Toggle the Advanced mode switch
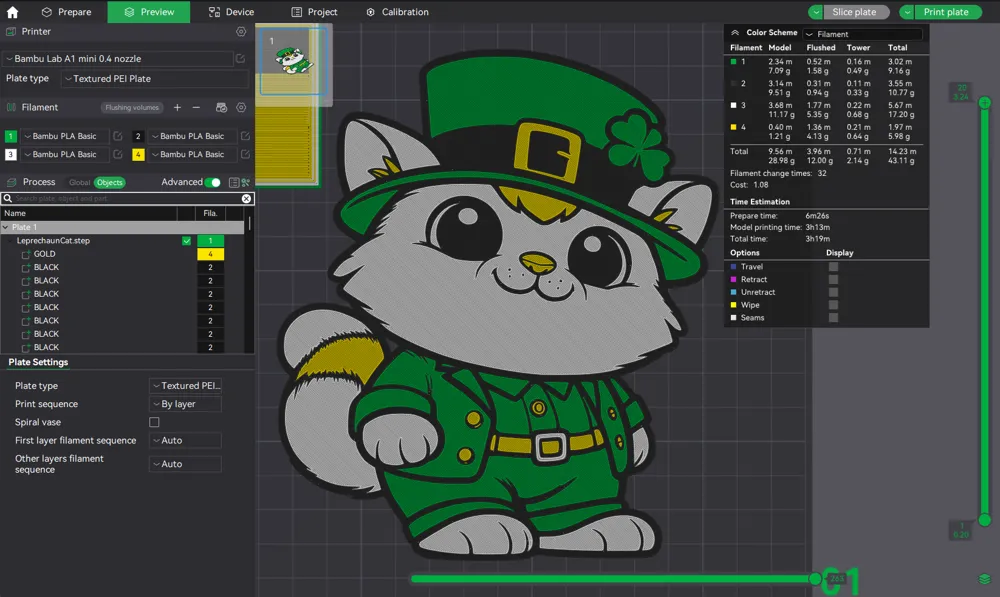The image size is (1000, 597). (212, 182)
